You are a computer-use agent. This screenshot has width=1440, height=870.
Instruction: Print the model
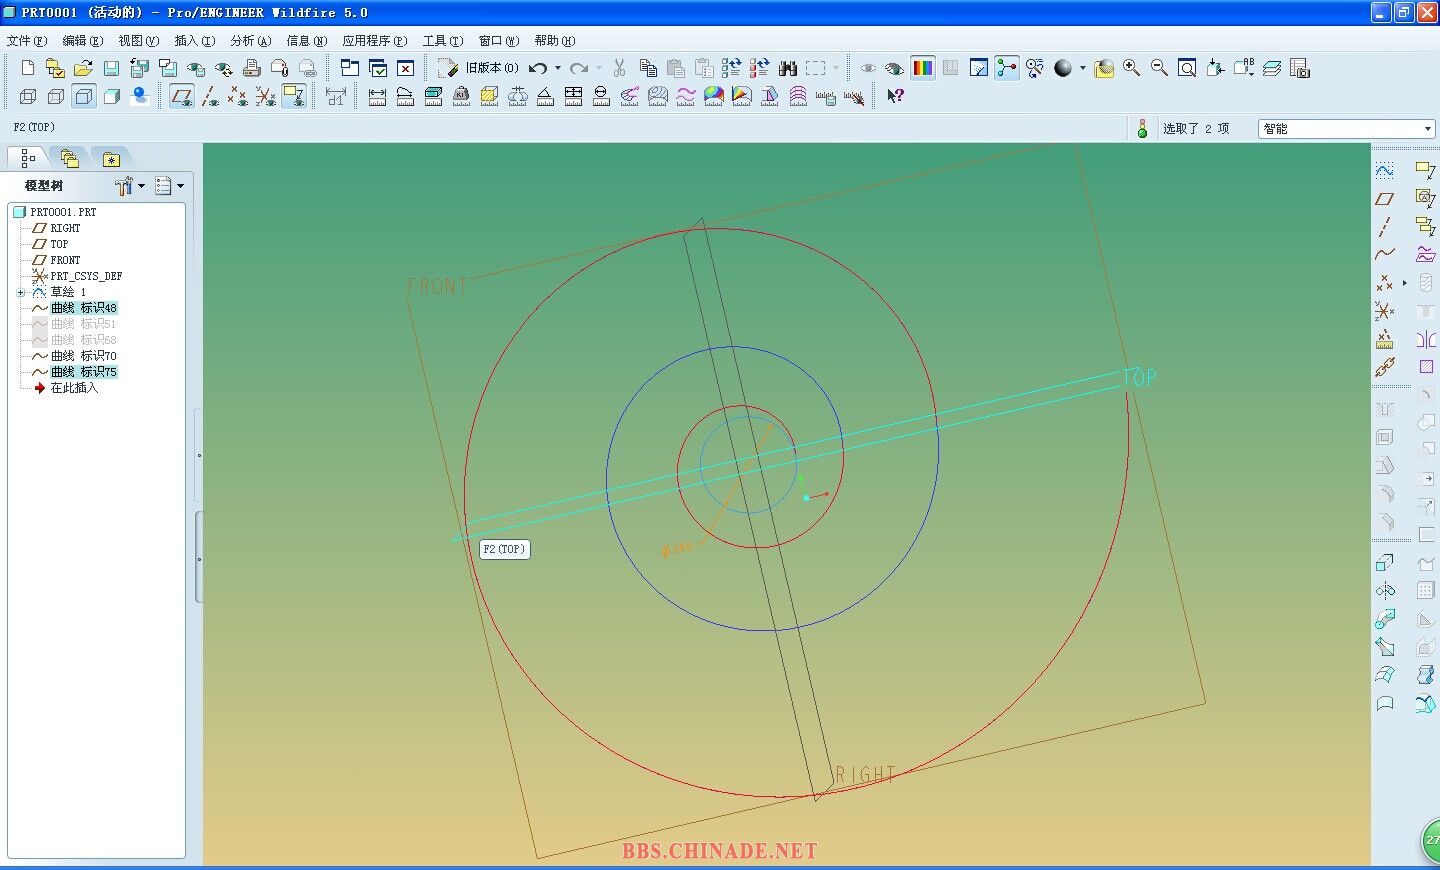click(252, 68)
